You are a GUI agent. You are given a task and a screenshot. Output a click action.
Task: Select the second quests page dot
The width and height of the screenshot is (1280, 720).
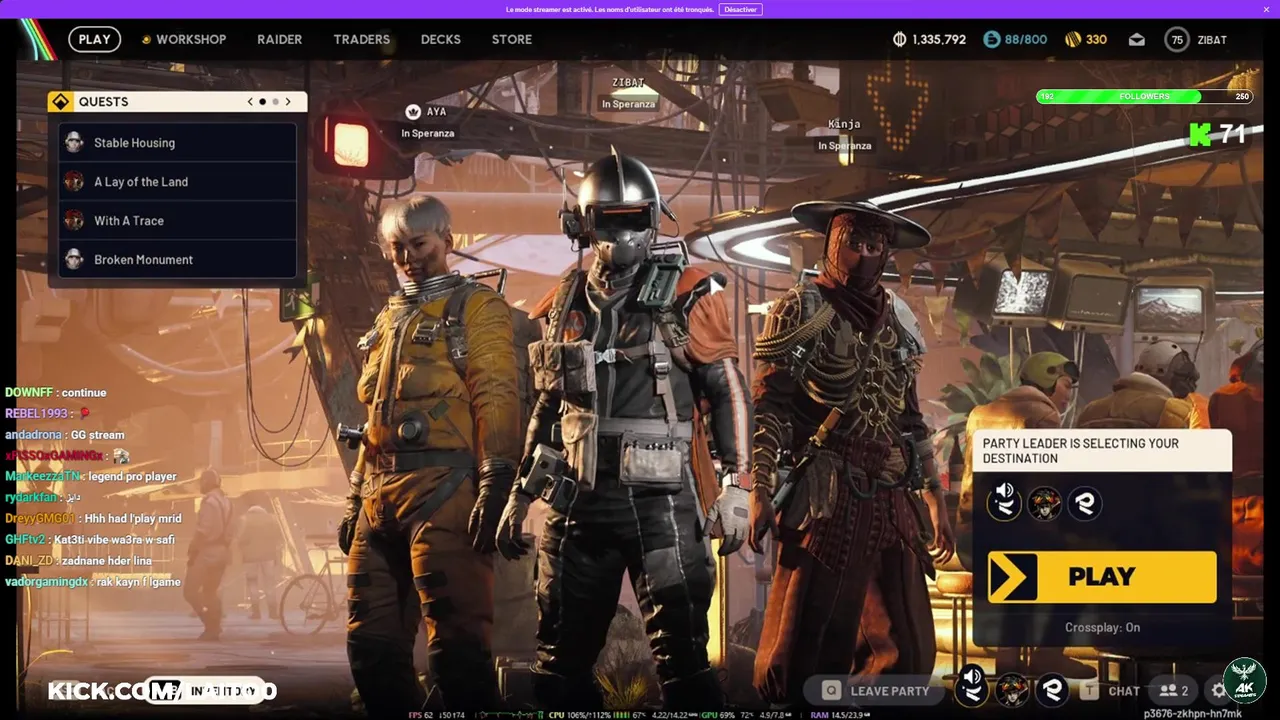pyautogui.click(x=275, y=102)
